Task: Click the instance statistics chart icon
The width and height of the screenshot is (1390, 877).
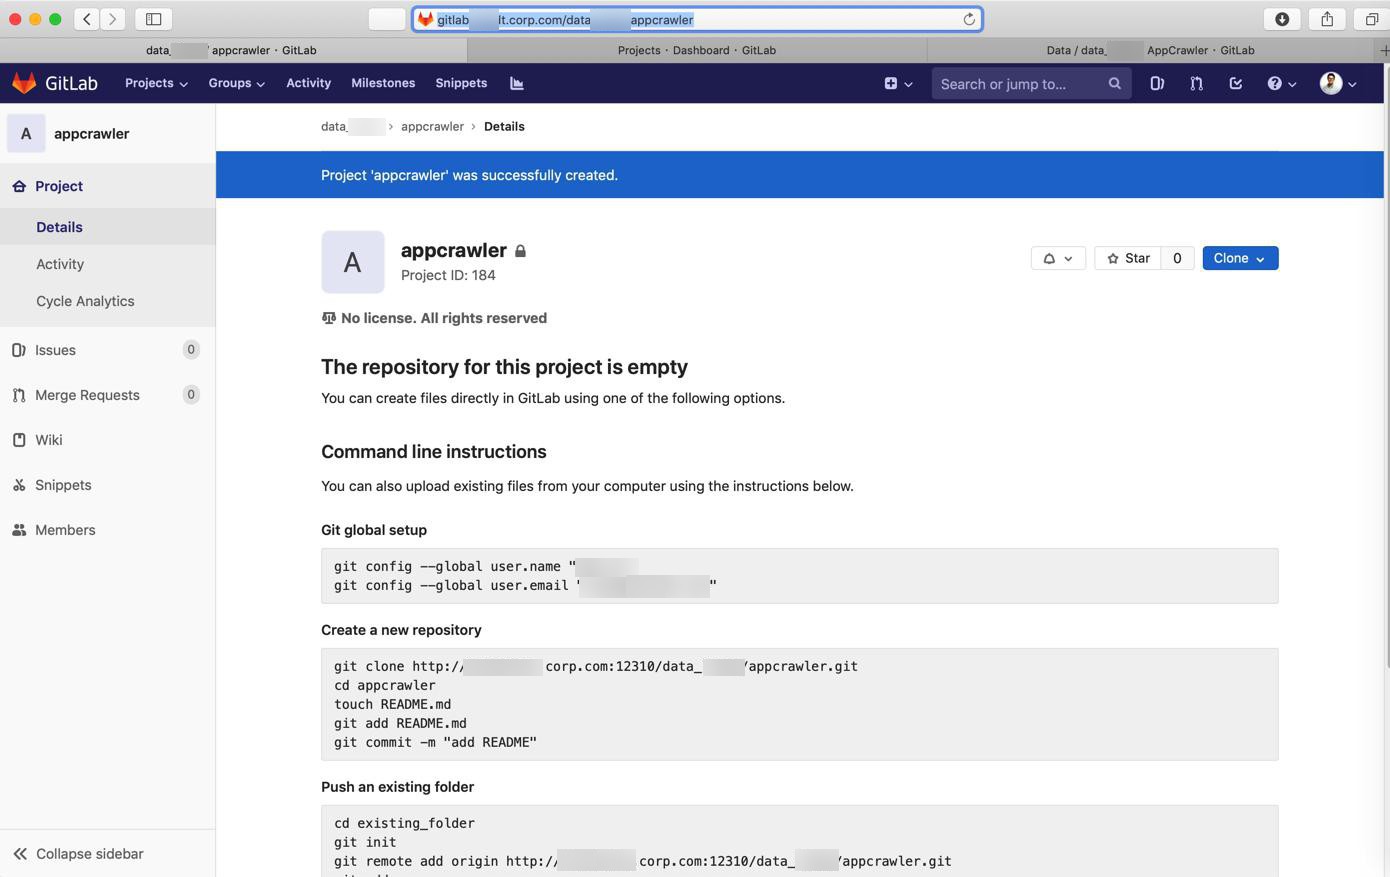Action: click(x=517, y=84)
